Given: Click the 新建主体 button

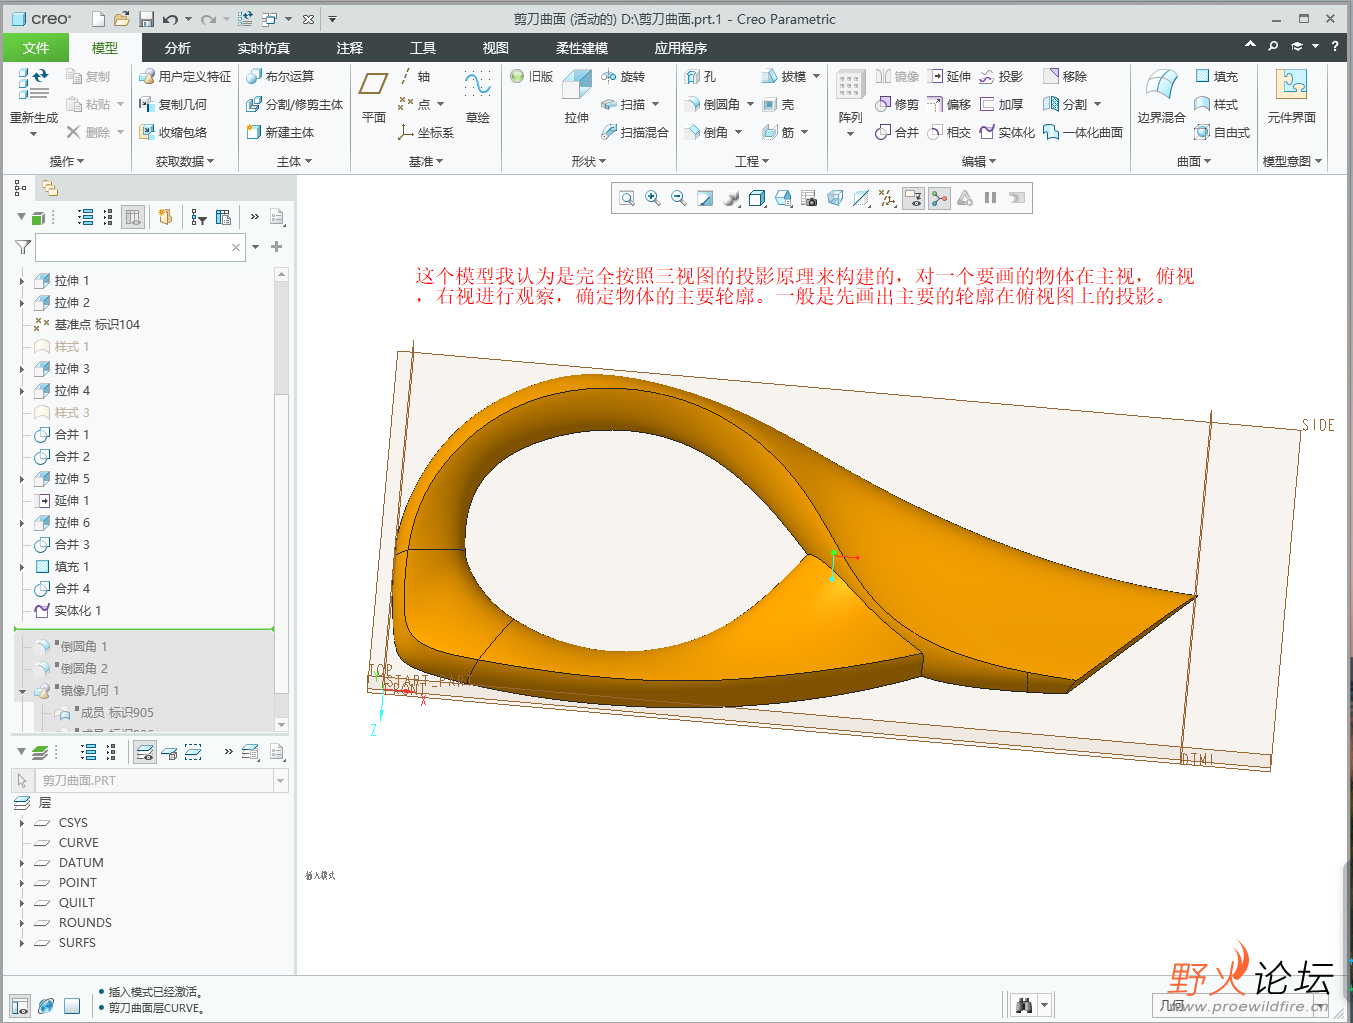Looking at the screenshot, I should [280, 132].
